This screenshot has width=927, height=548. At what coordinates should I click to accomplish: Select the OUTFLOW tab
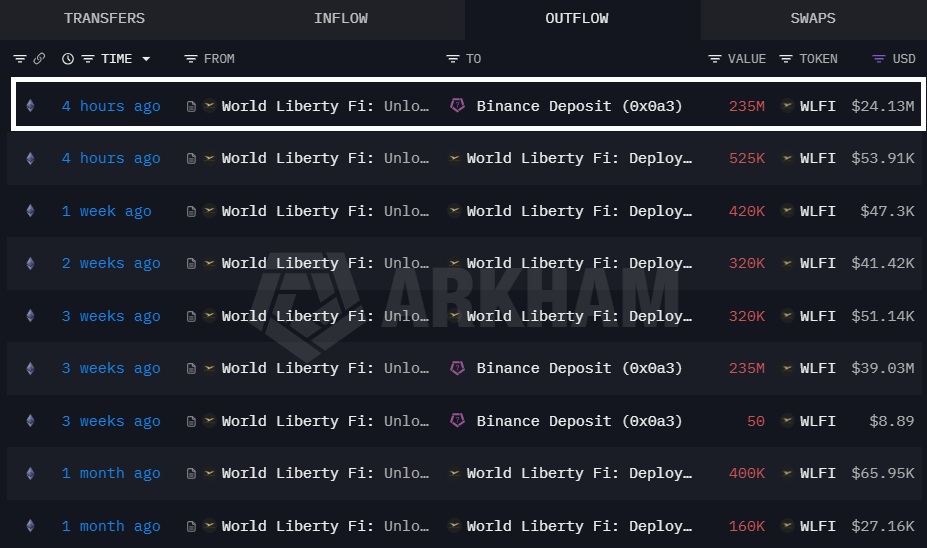(577, 18)
